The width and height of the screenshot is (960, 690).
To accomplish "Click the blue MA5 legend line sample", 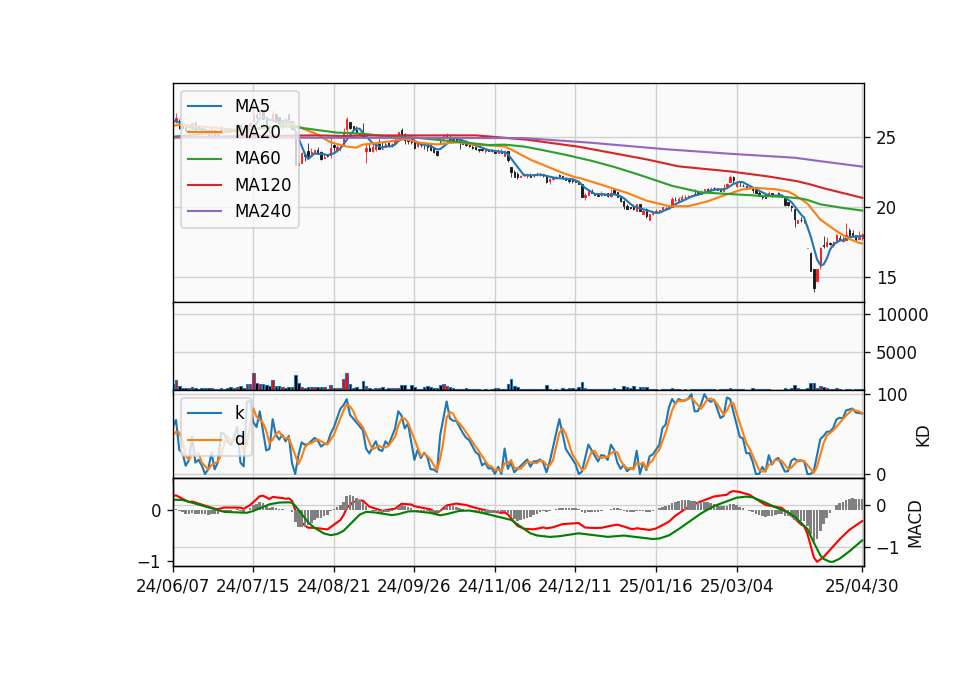I will coord(204,106).
